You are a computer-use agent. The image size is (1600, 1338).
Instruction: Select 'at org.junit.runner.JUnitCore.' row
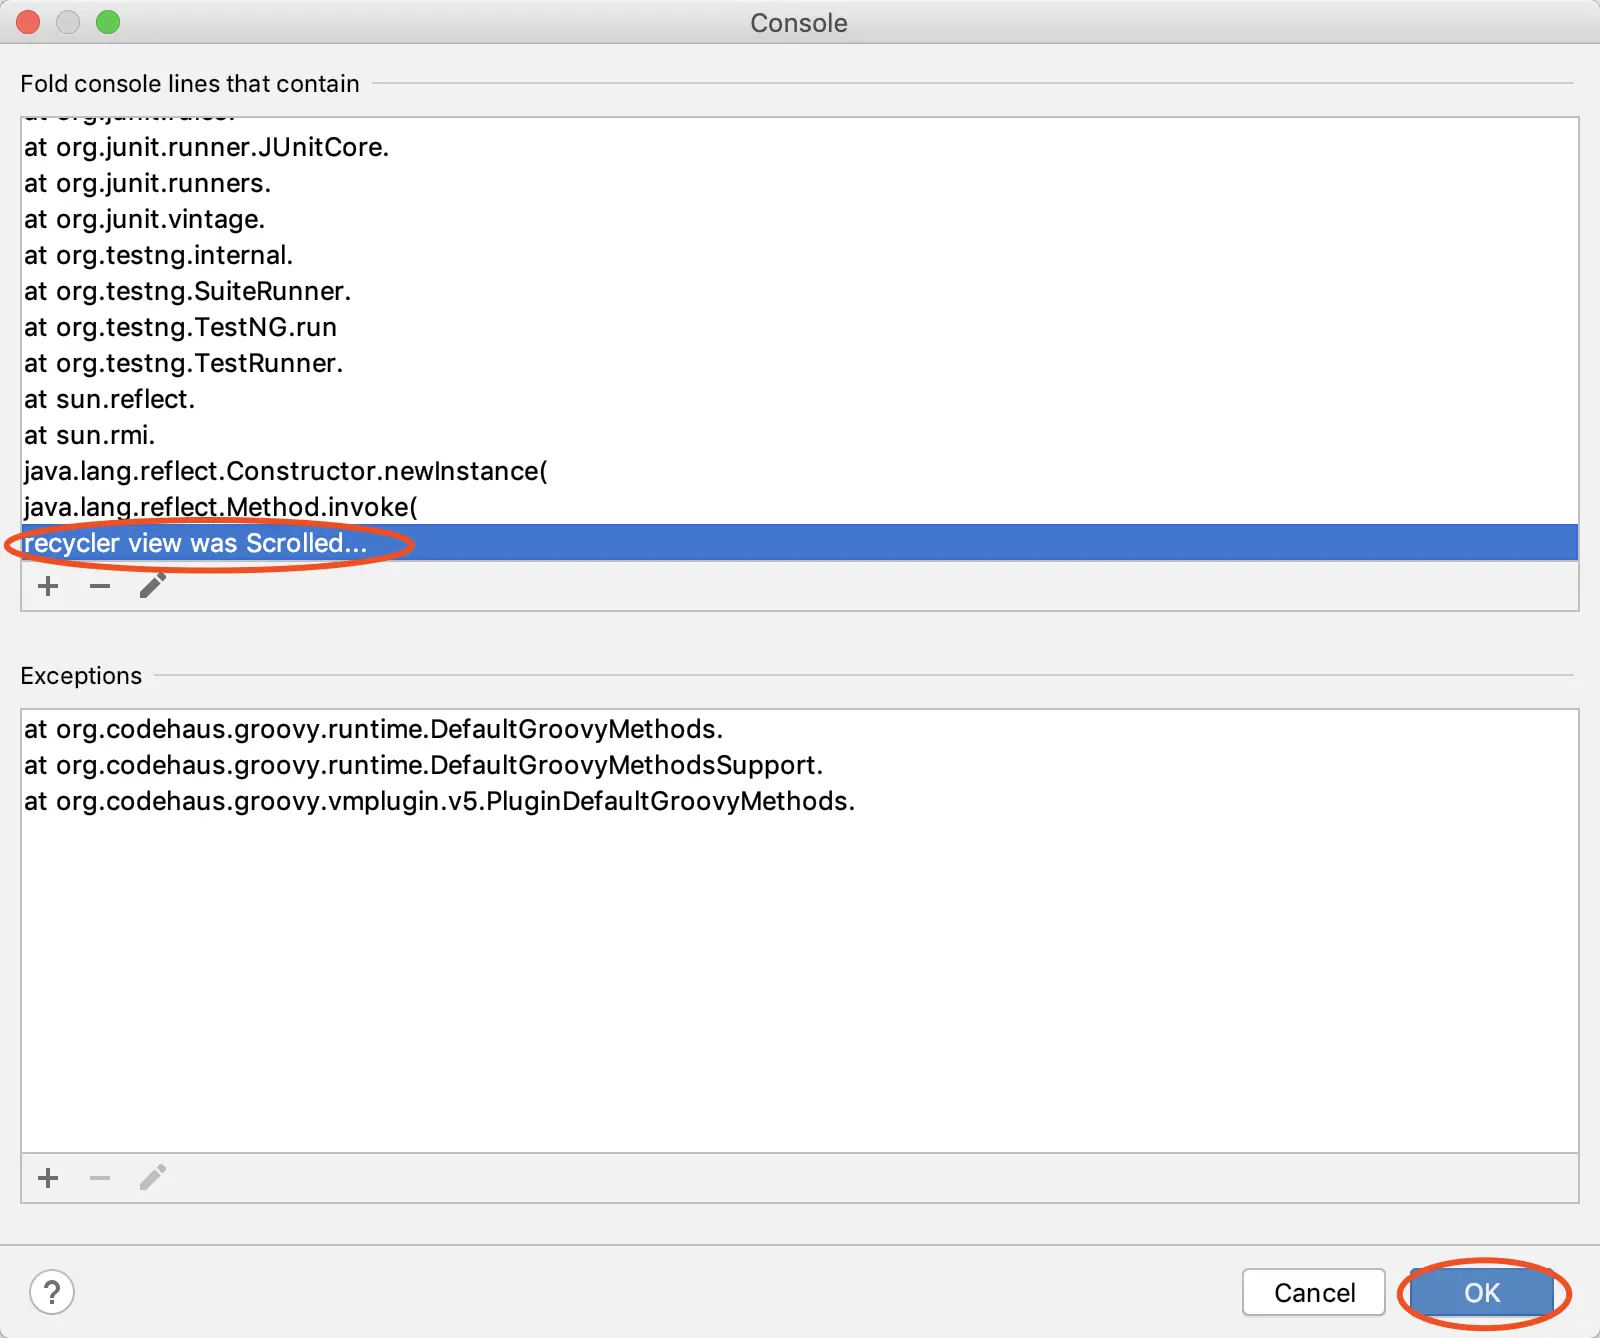coord(800,147)
